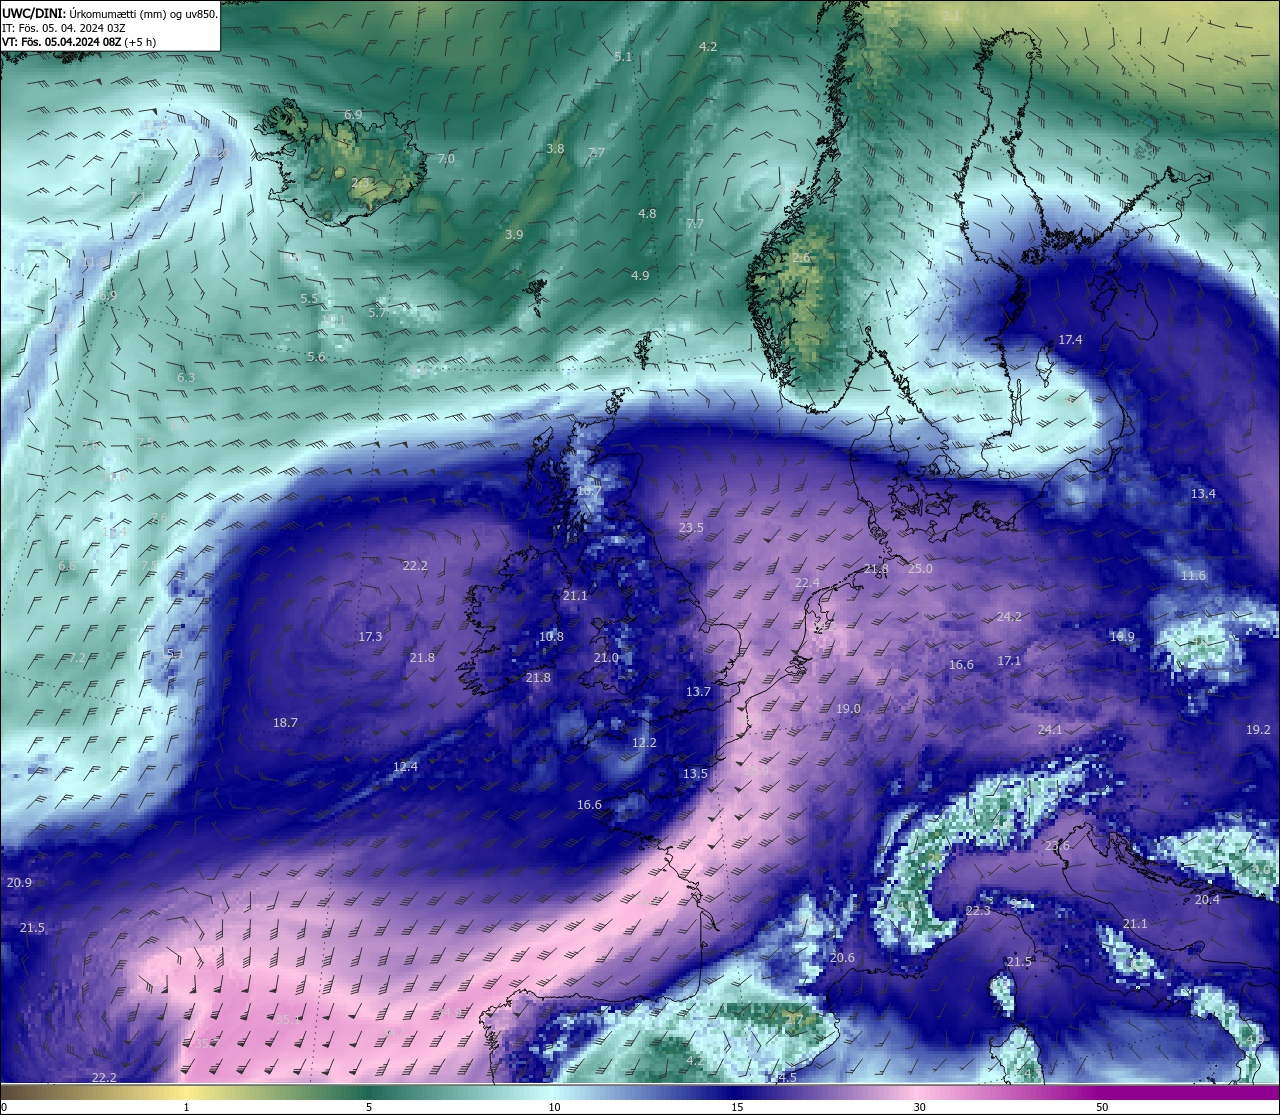Click the 22.3 value label
This screenshot has height=1115, width=1280.
point(978,911)
